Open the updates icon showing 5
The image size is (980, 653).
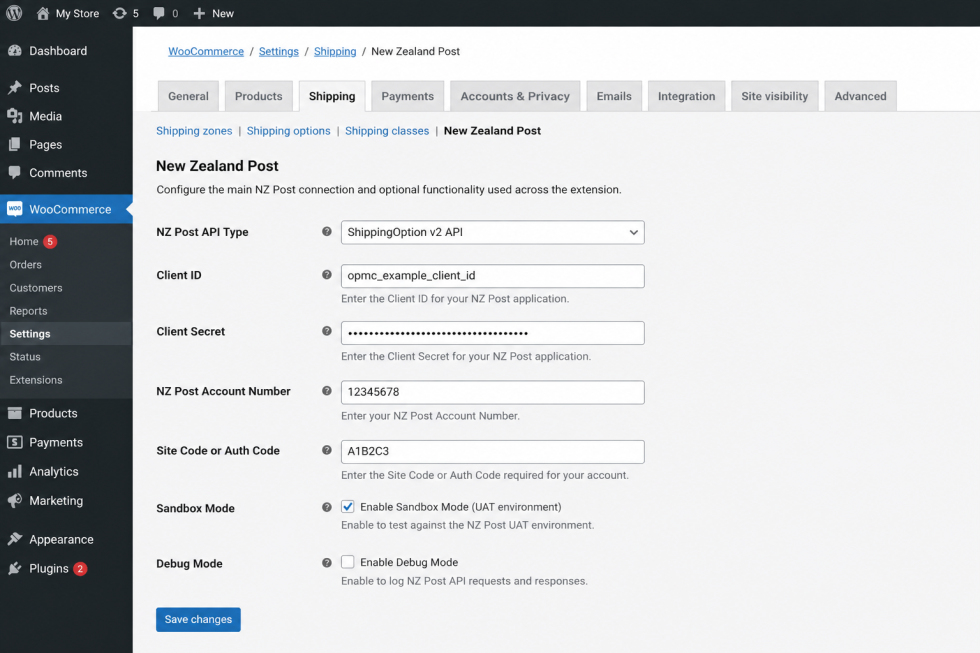[x=119, y=13]
